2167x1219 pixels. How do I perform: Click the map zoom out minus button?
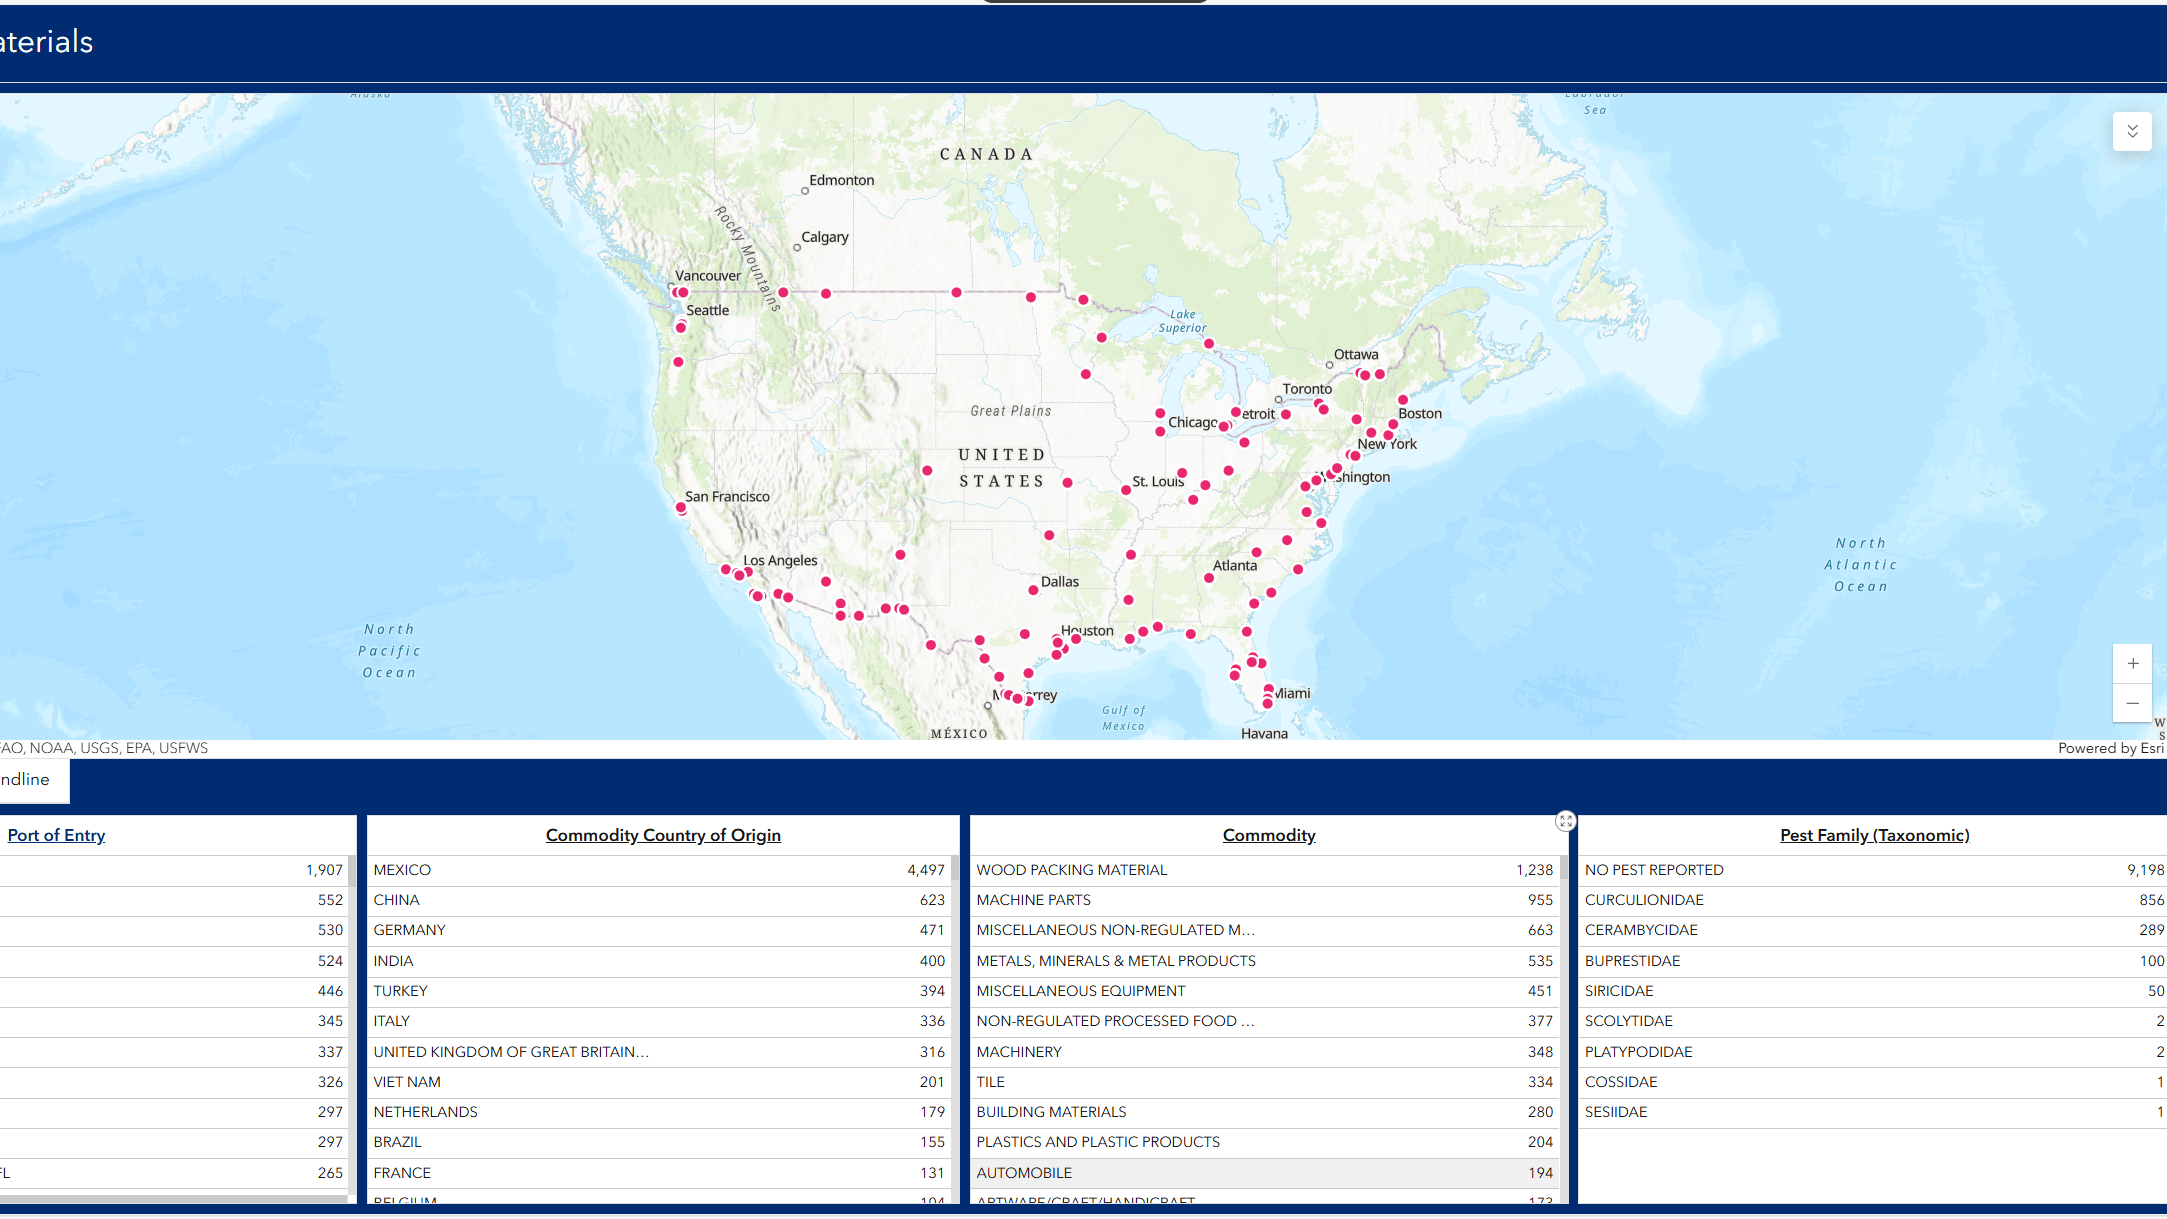pos(2132,703)
